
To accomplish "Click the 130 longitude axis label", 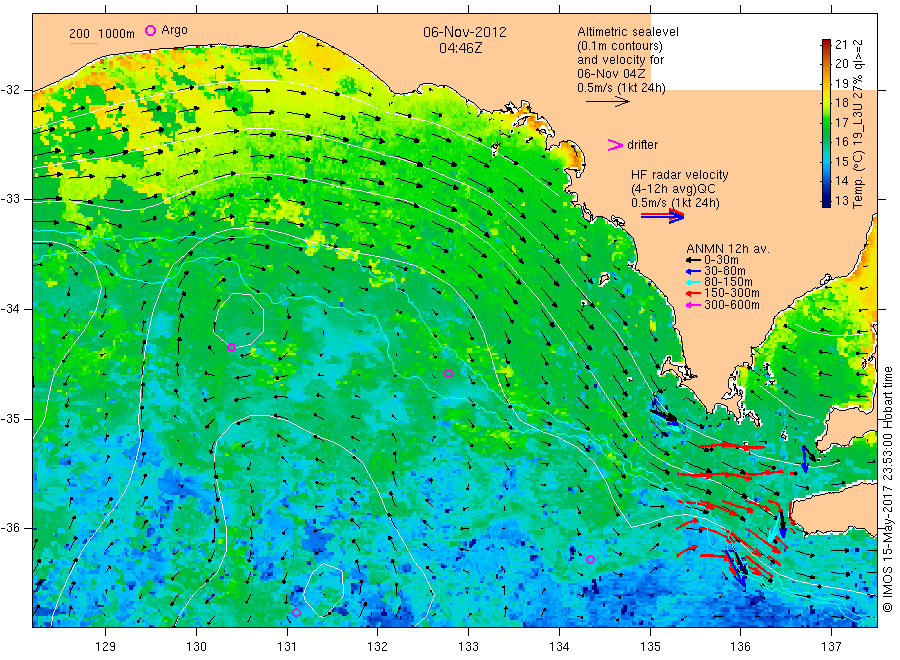I will pos(196,646).
